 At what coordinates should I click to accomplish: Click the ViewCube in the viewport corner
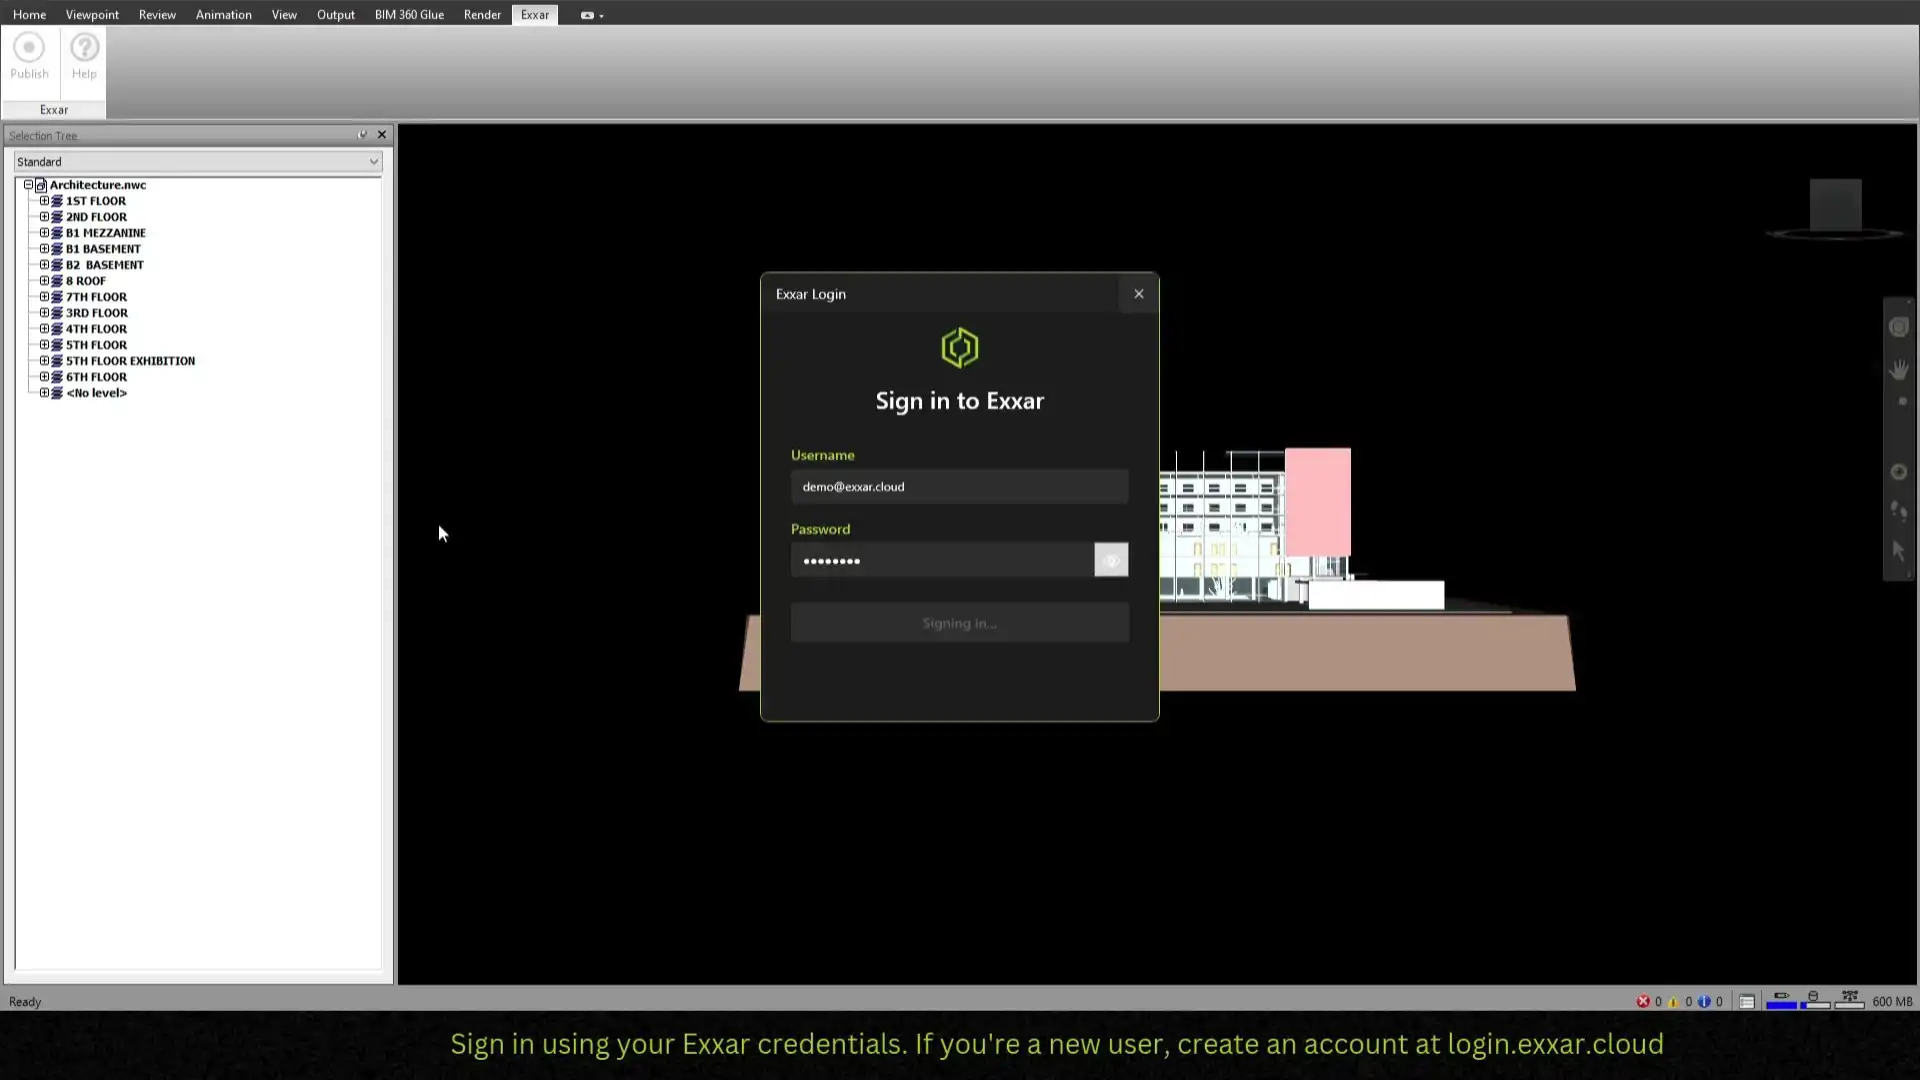click(x=1835, y=206)
